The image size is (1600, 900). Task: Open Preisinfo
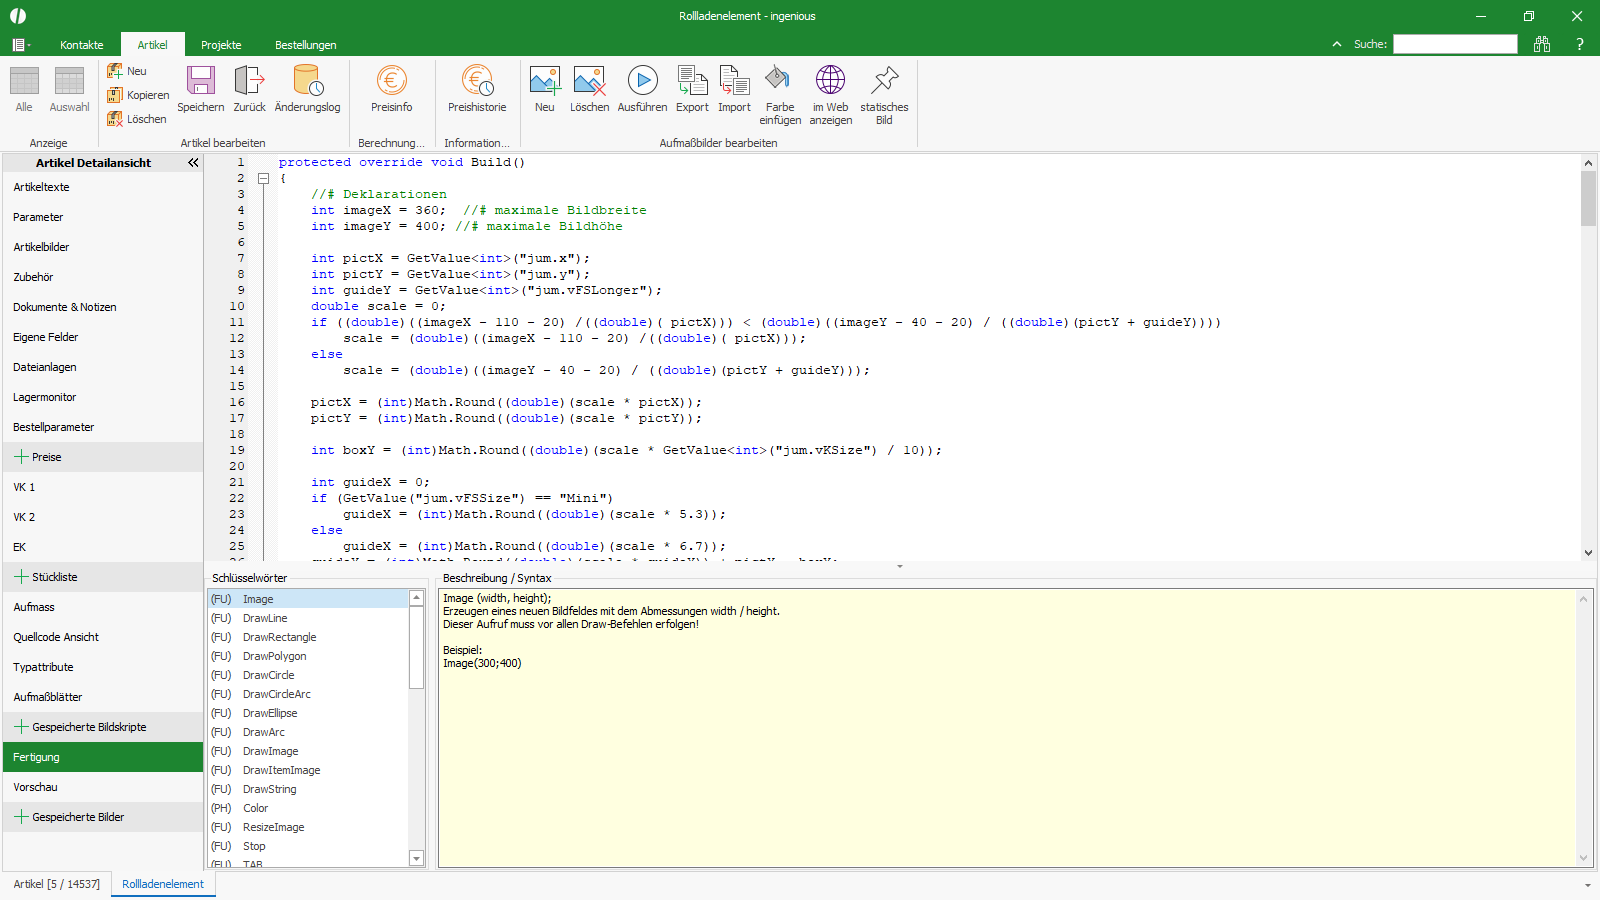(392, 89)
